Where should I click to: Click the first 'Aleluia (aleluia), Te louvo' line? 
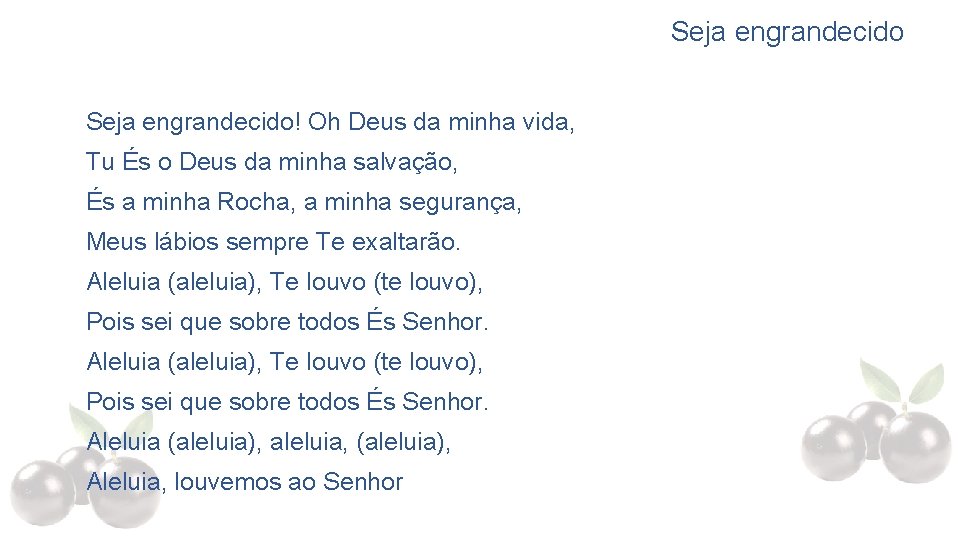click(x=284, y=282)
